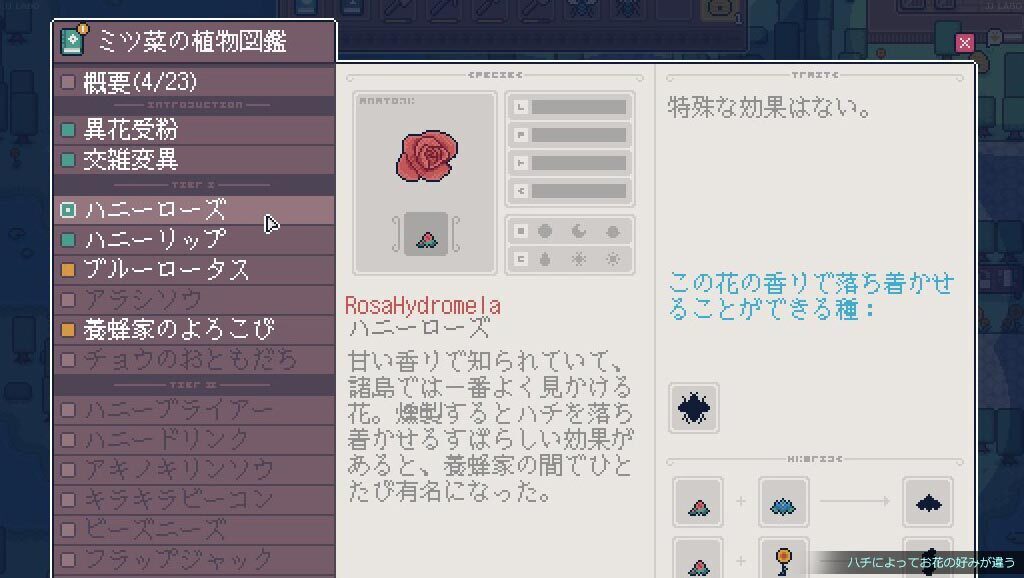Viewport: 1024px width, 578px height.
Task: Toggle the 異花受粉 green checkbox
Action: (68, 130)
